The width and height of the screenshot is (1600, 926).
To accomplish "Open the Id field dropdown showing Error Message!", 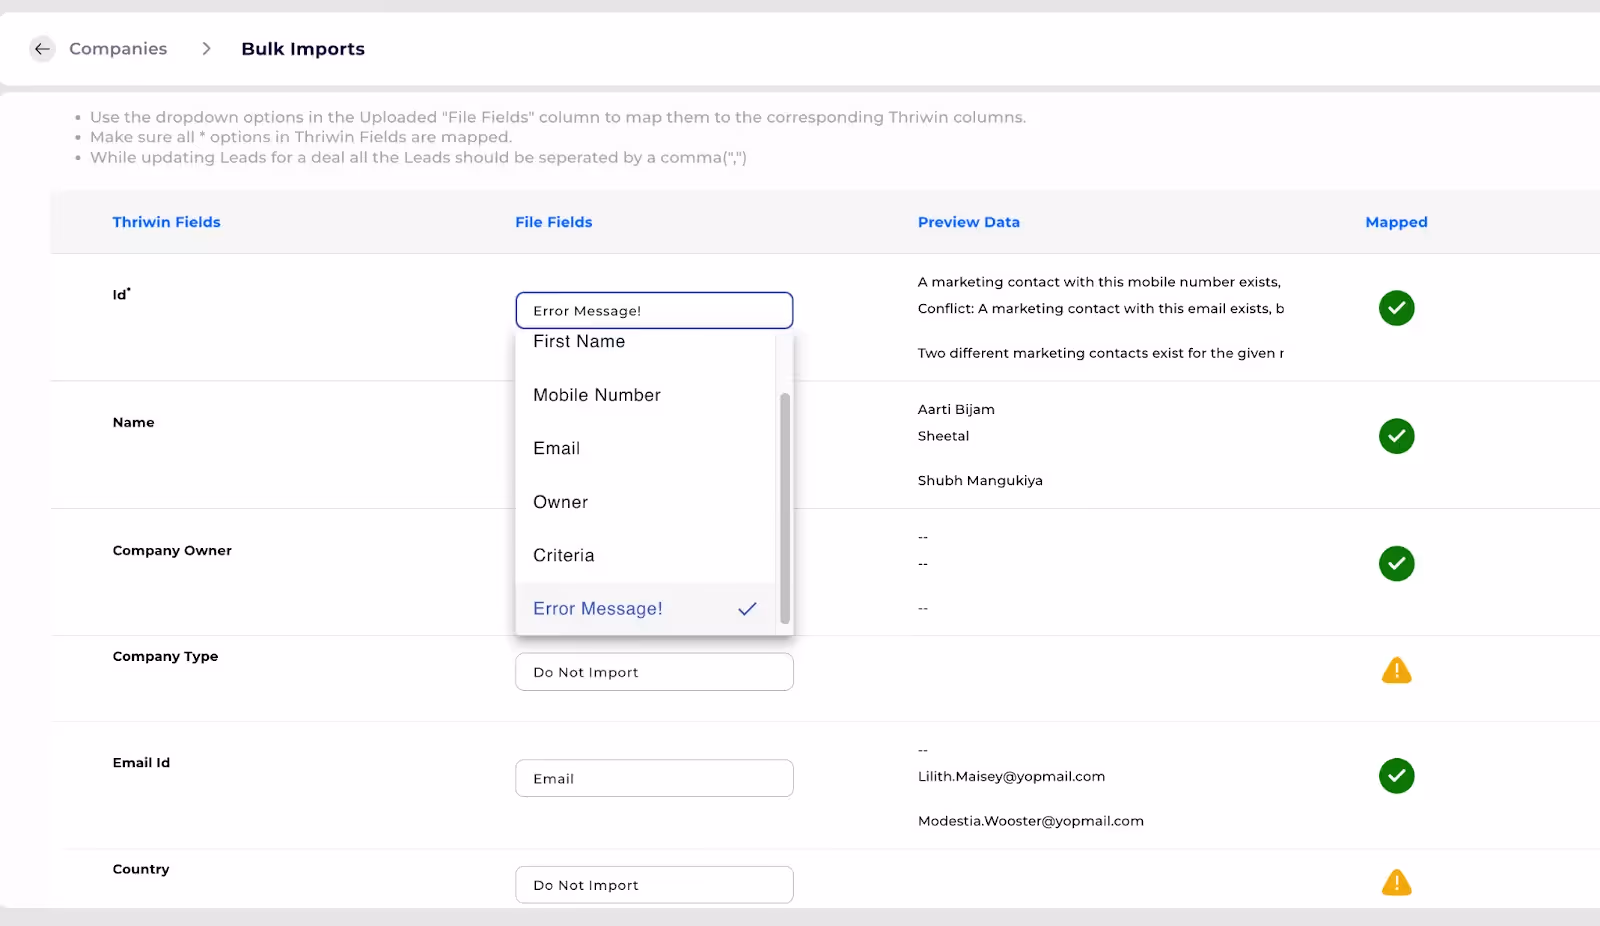I will 654,310.
